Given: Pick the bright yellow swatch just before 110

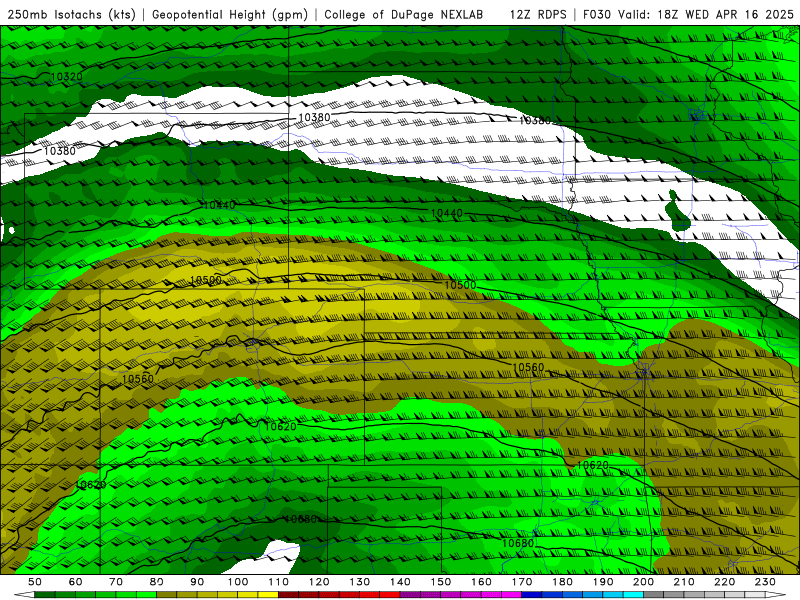Looking at the screenshot, I should coord(268,595).
